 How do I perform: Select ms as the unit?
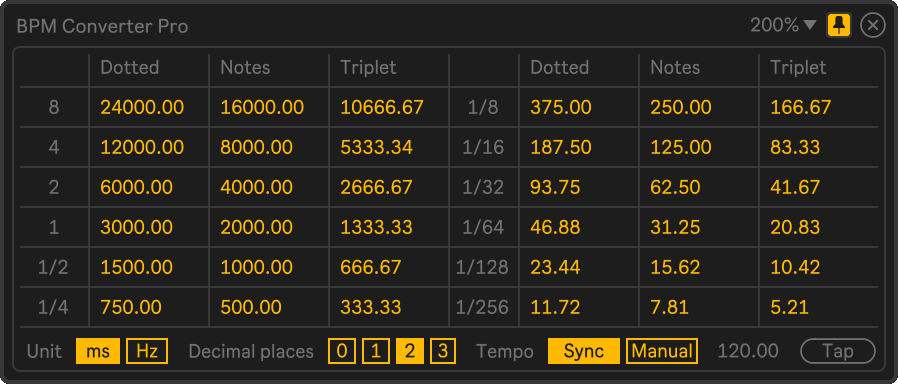[x=98, y=351]
